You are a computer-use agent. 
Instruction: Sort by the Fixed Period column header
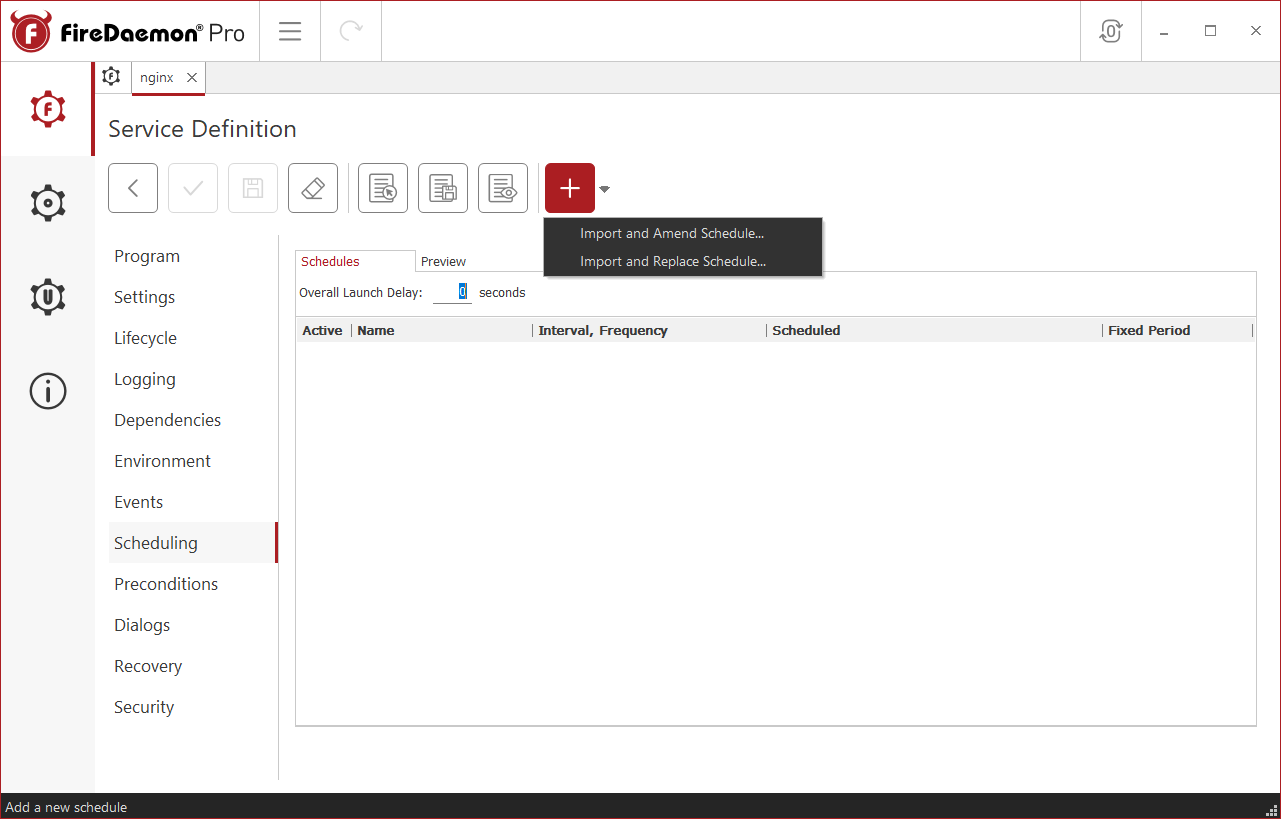click(x=1177, y=330)
